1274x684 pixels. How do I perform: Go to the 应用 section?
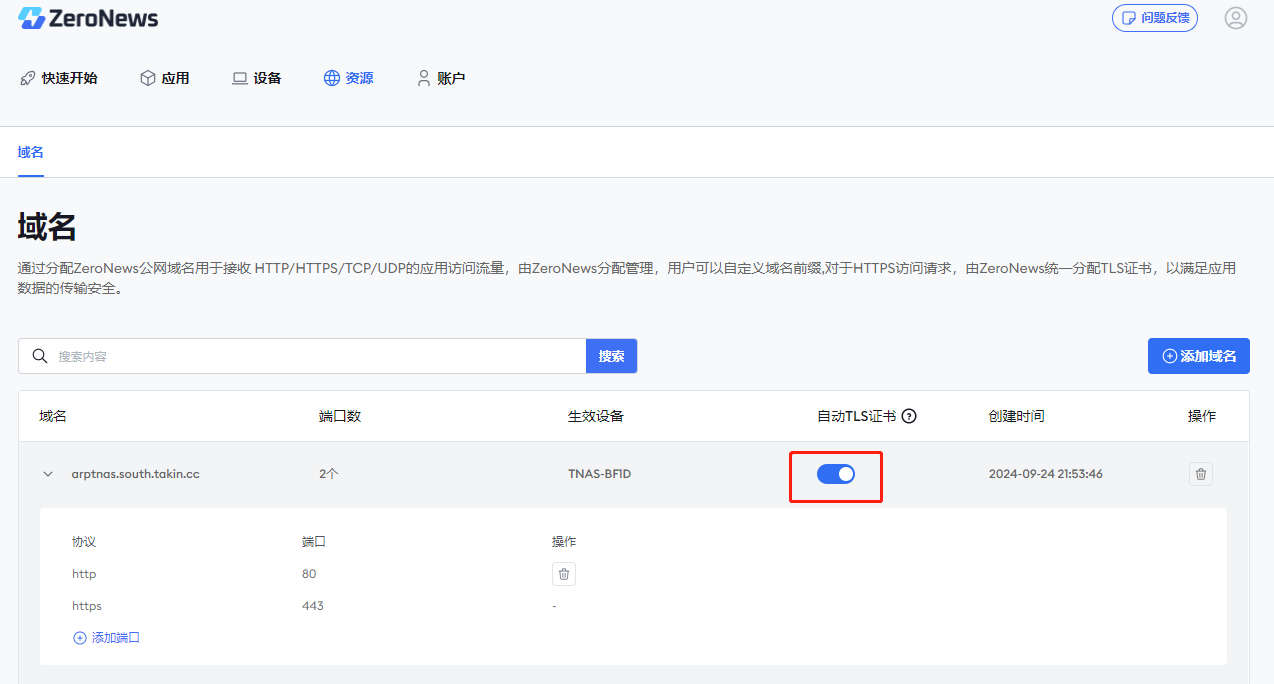(x=165, y=78)
